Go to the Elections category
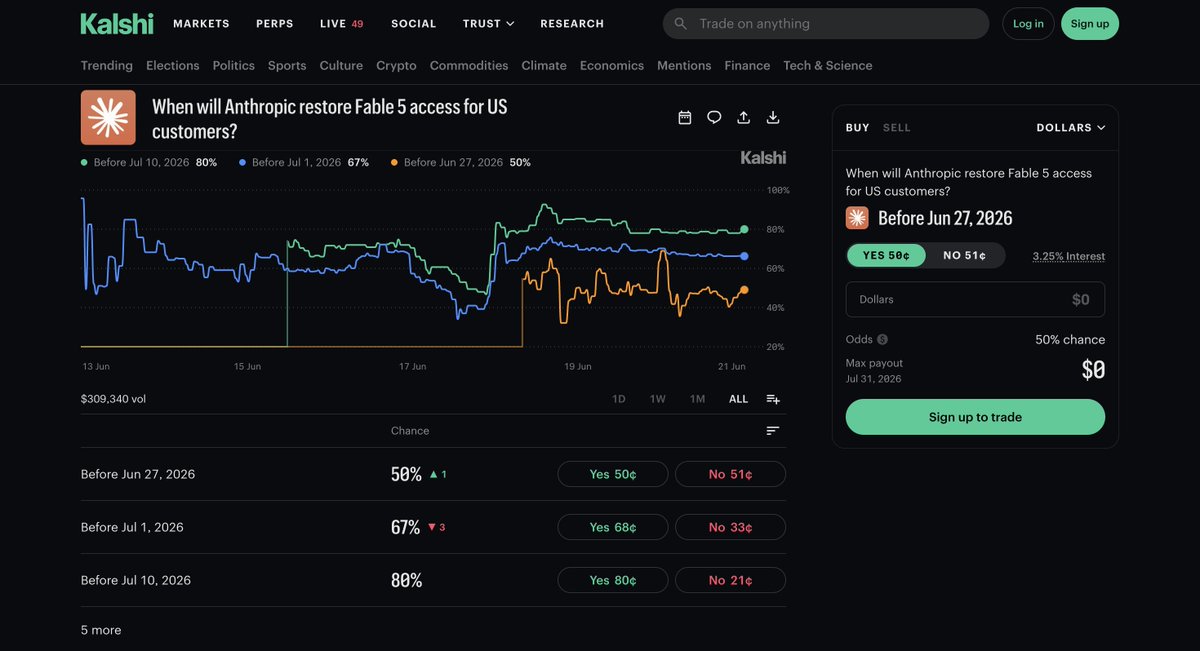 173,65
